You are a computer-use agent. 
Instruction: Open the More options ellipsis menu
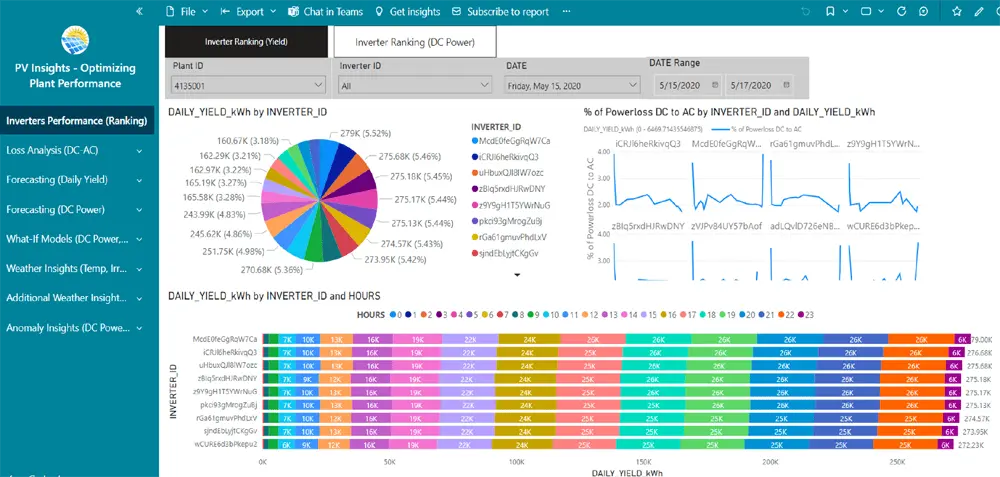[x=567, y=12]
